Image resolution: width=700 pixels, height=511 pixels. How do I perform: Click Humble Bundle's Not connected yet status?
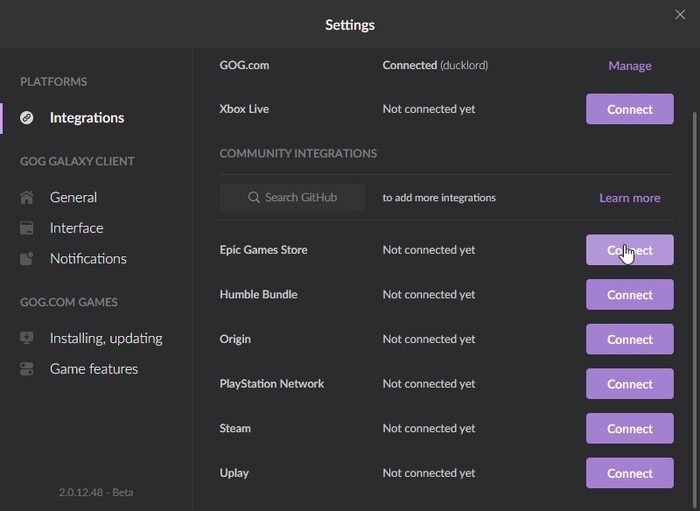click(429, 295)
